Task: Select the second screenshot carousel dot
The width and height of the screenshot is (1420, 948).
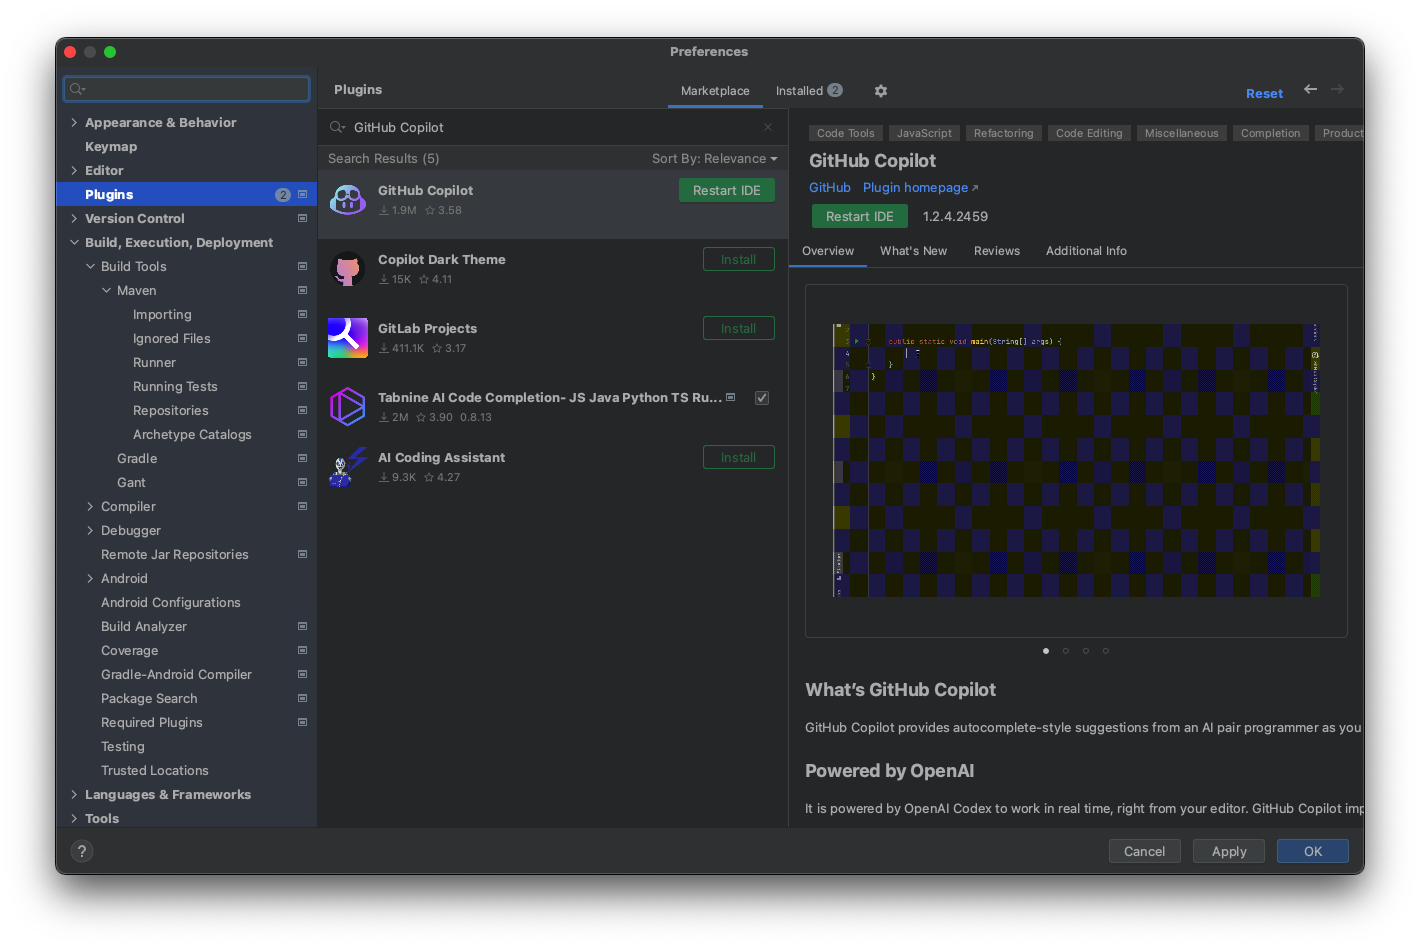Action: [x=1066, y=651]
